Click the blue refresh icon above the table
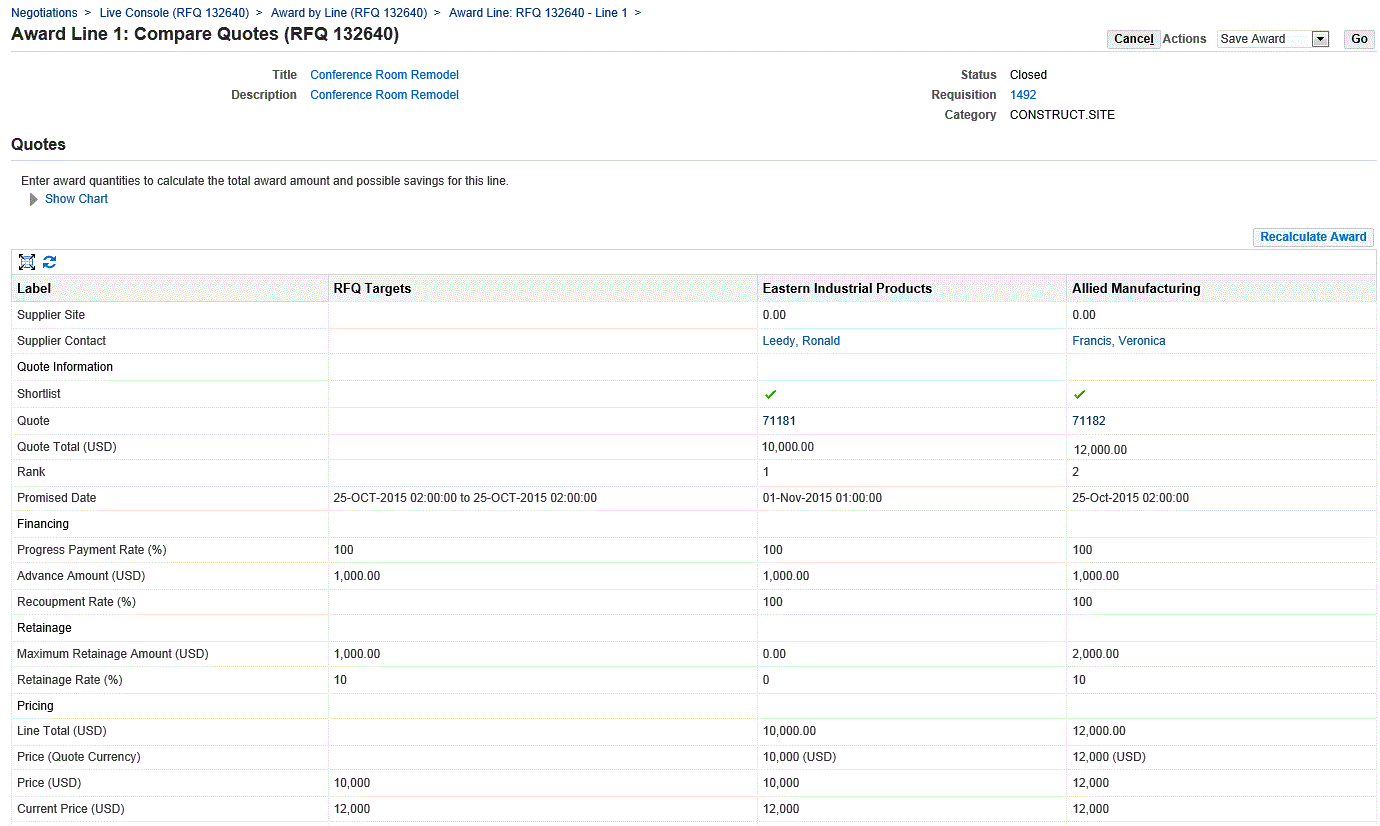The width and height of the screenshot is (1380, 826). tap(49, 262)
